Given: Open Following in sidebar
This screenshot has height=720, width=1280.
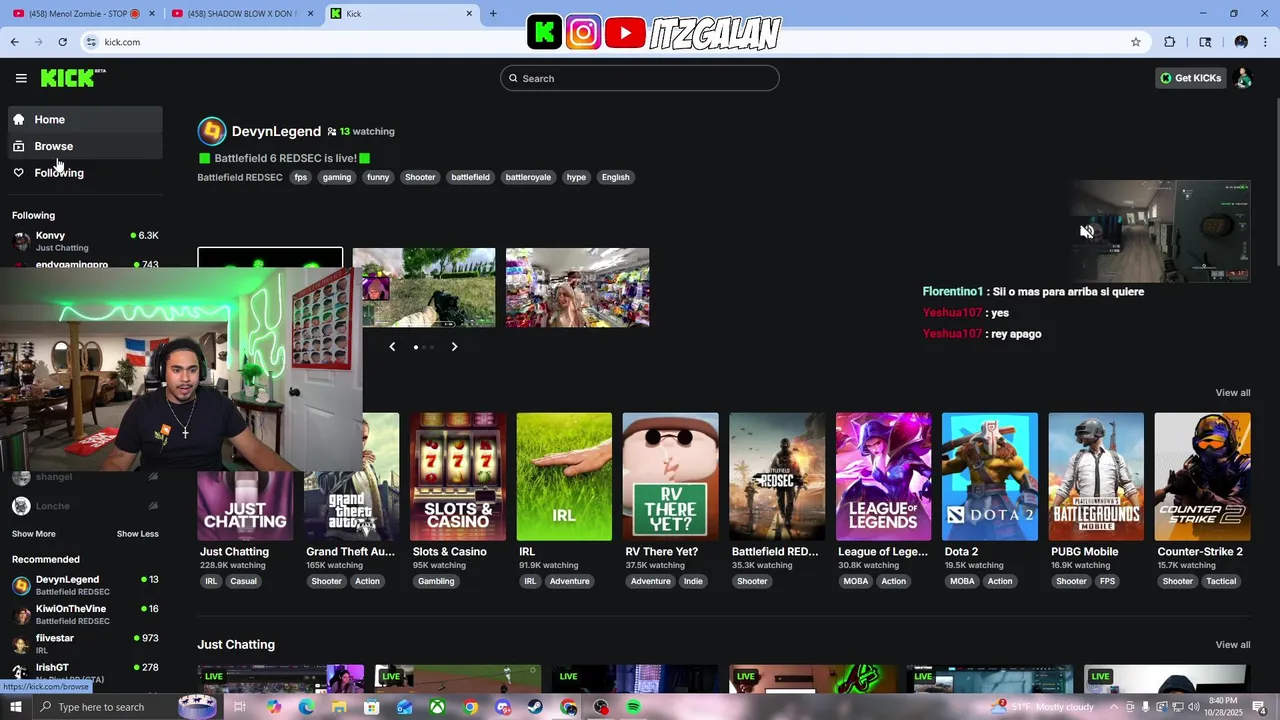Looking at the screenshot, I should pyautogui.click(x=85, y=173).
